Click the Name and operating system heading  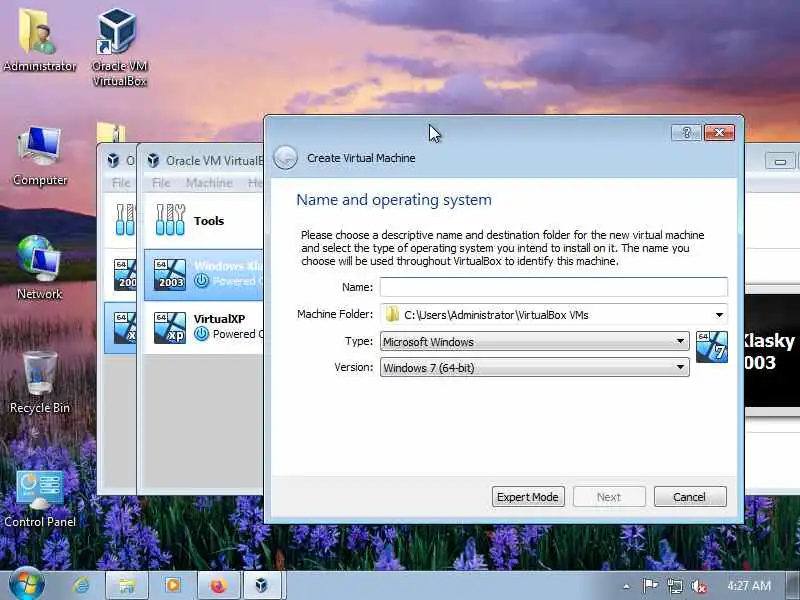pyautogui.click(x=394, y=199)
